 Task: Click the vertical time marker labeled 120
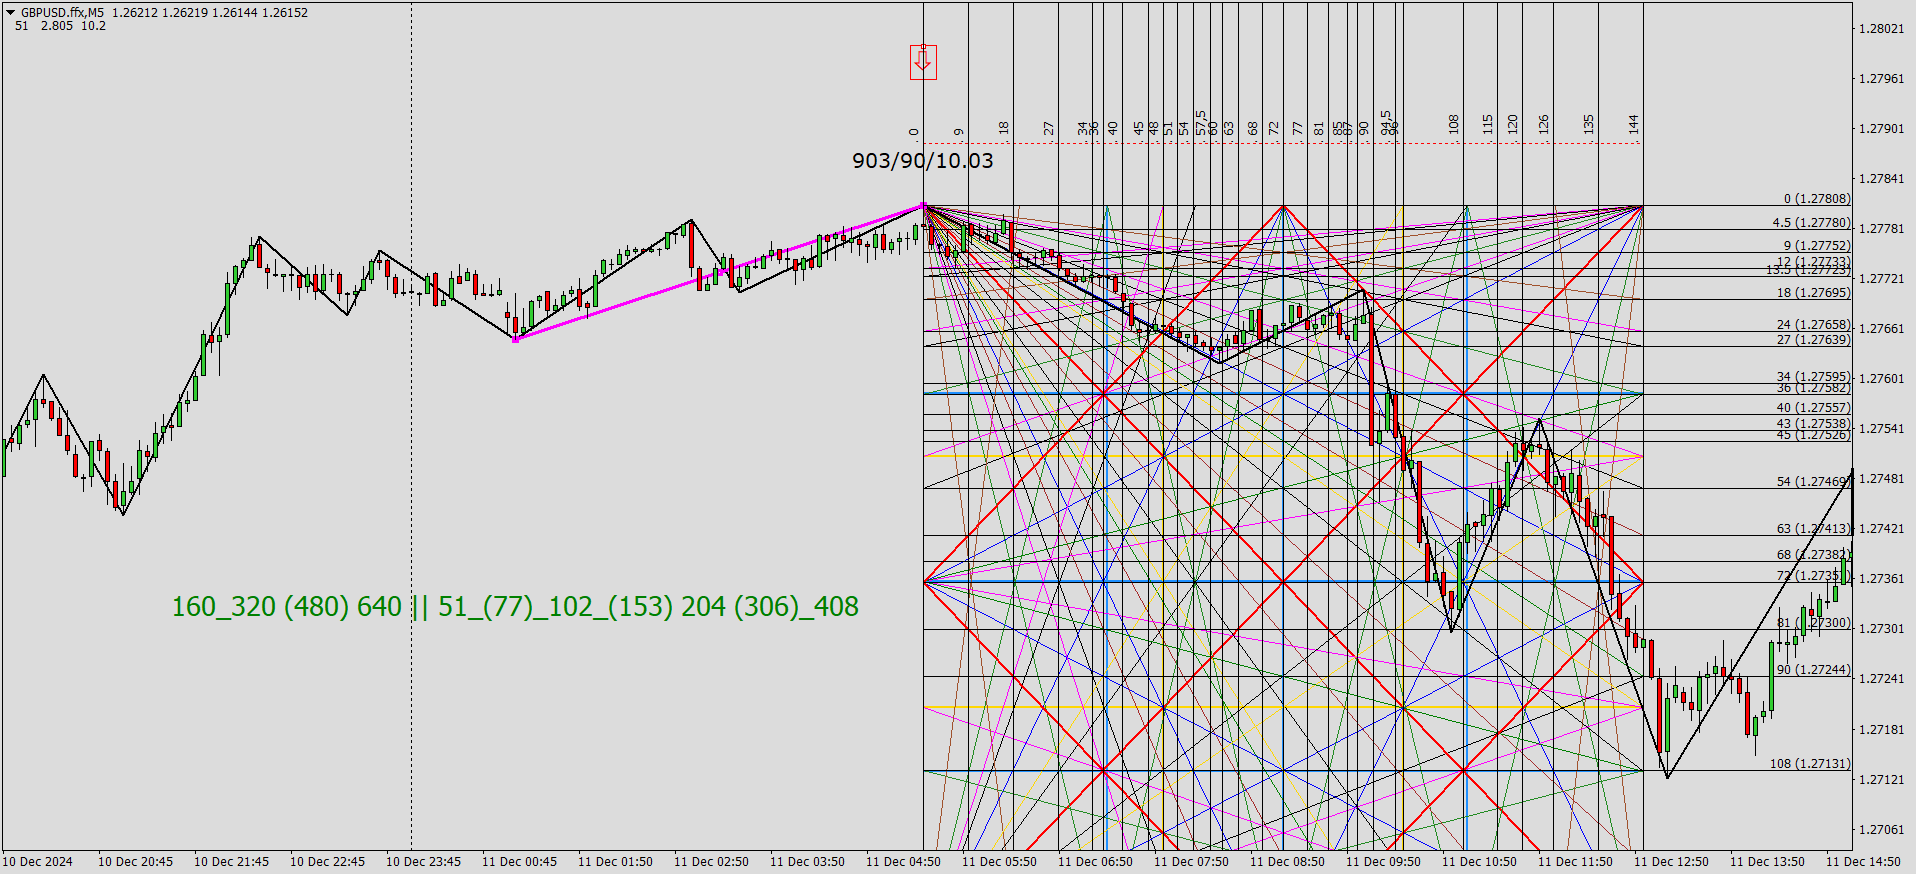[1513, 124]
